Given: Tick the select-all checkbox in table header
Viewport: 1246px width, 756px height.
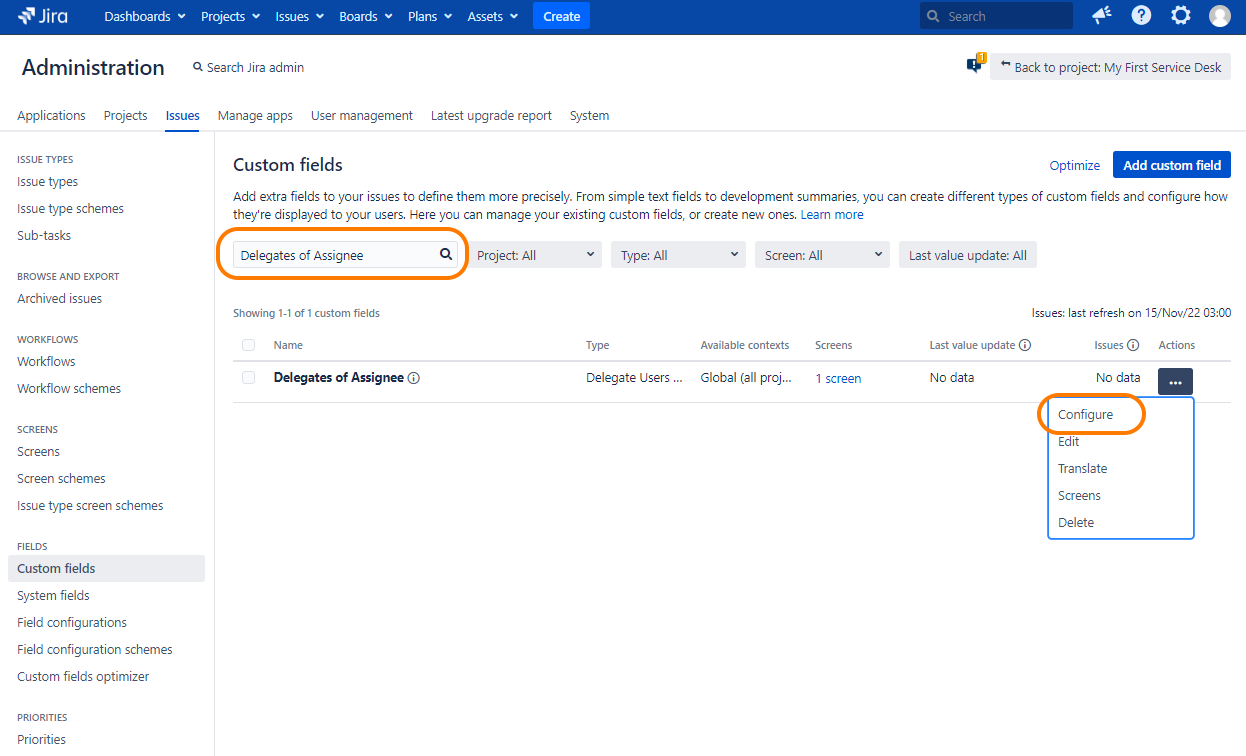Looking at the screenshot, I should [x=249, y=345].
